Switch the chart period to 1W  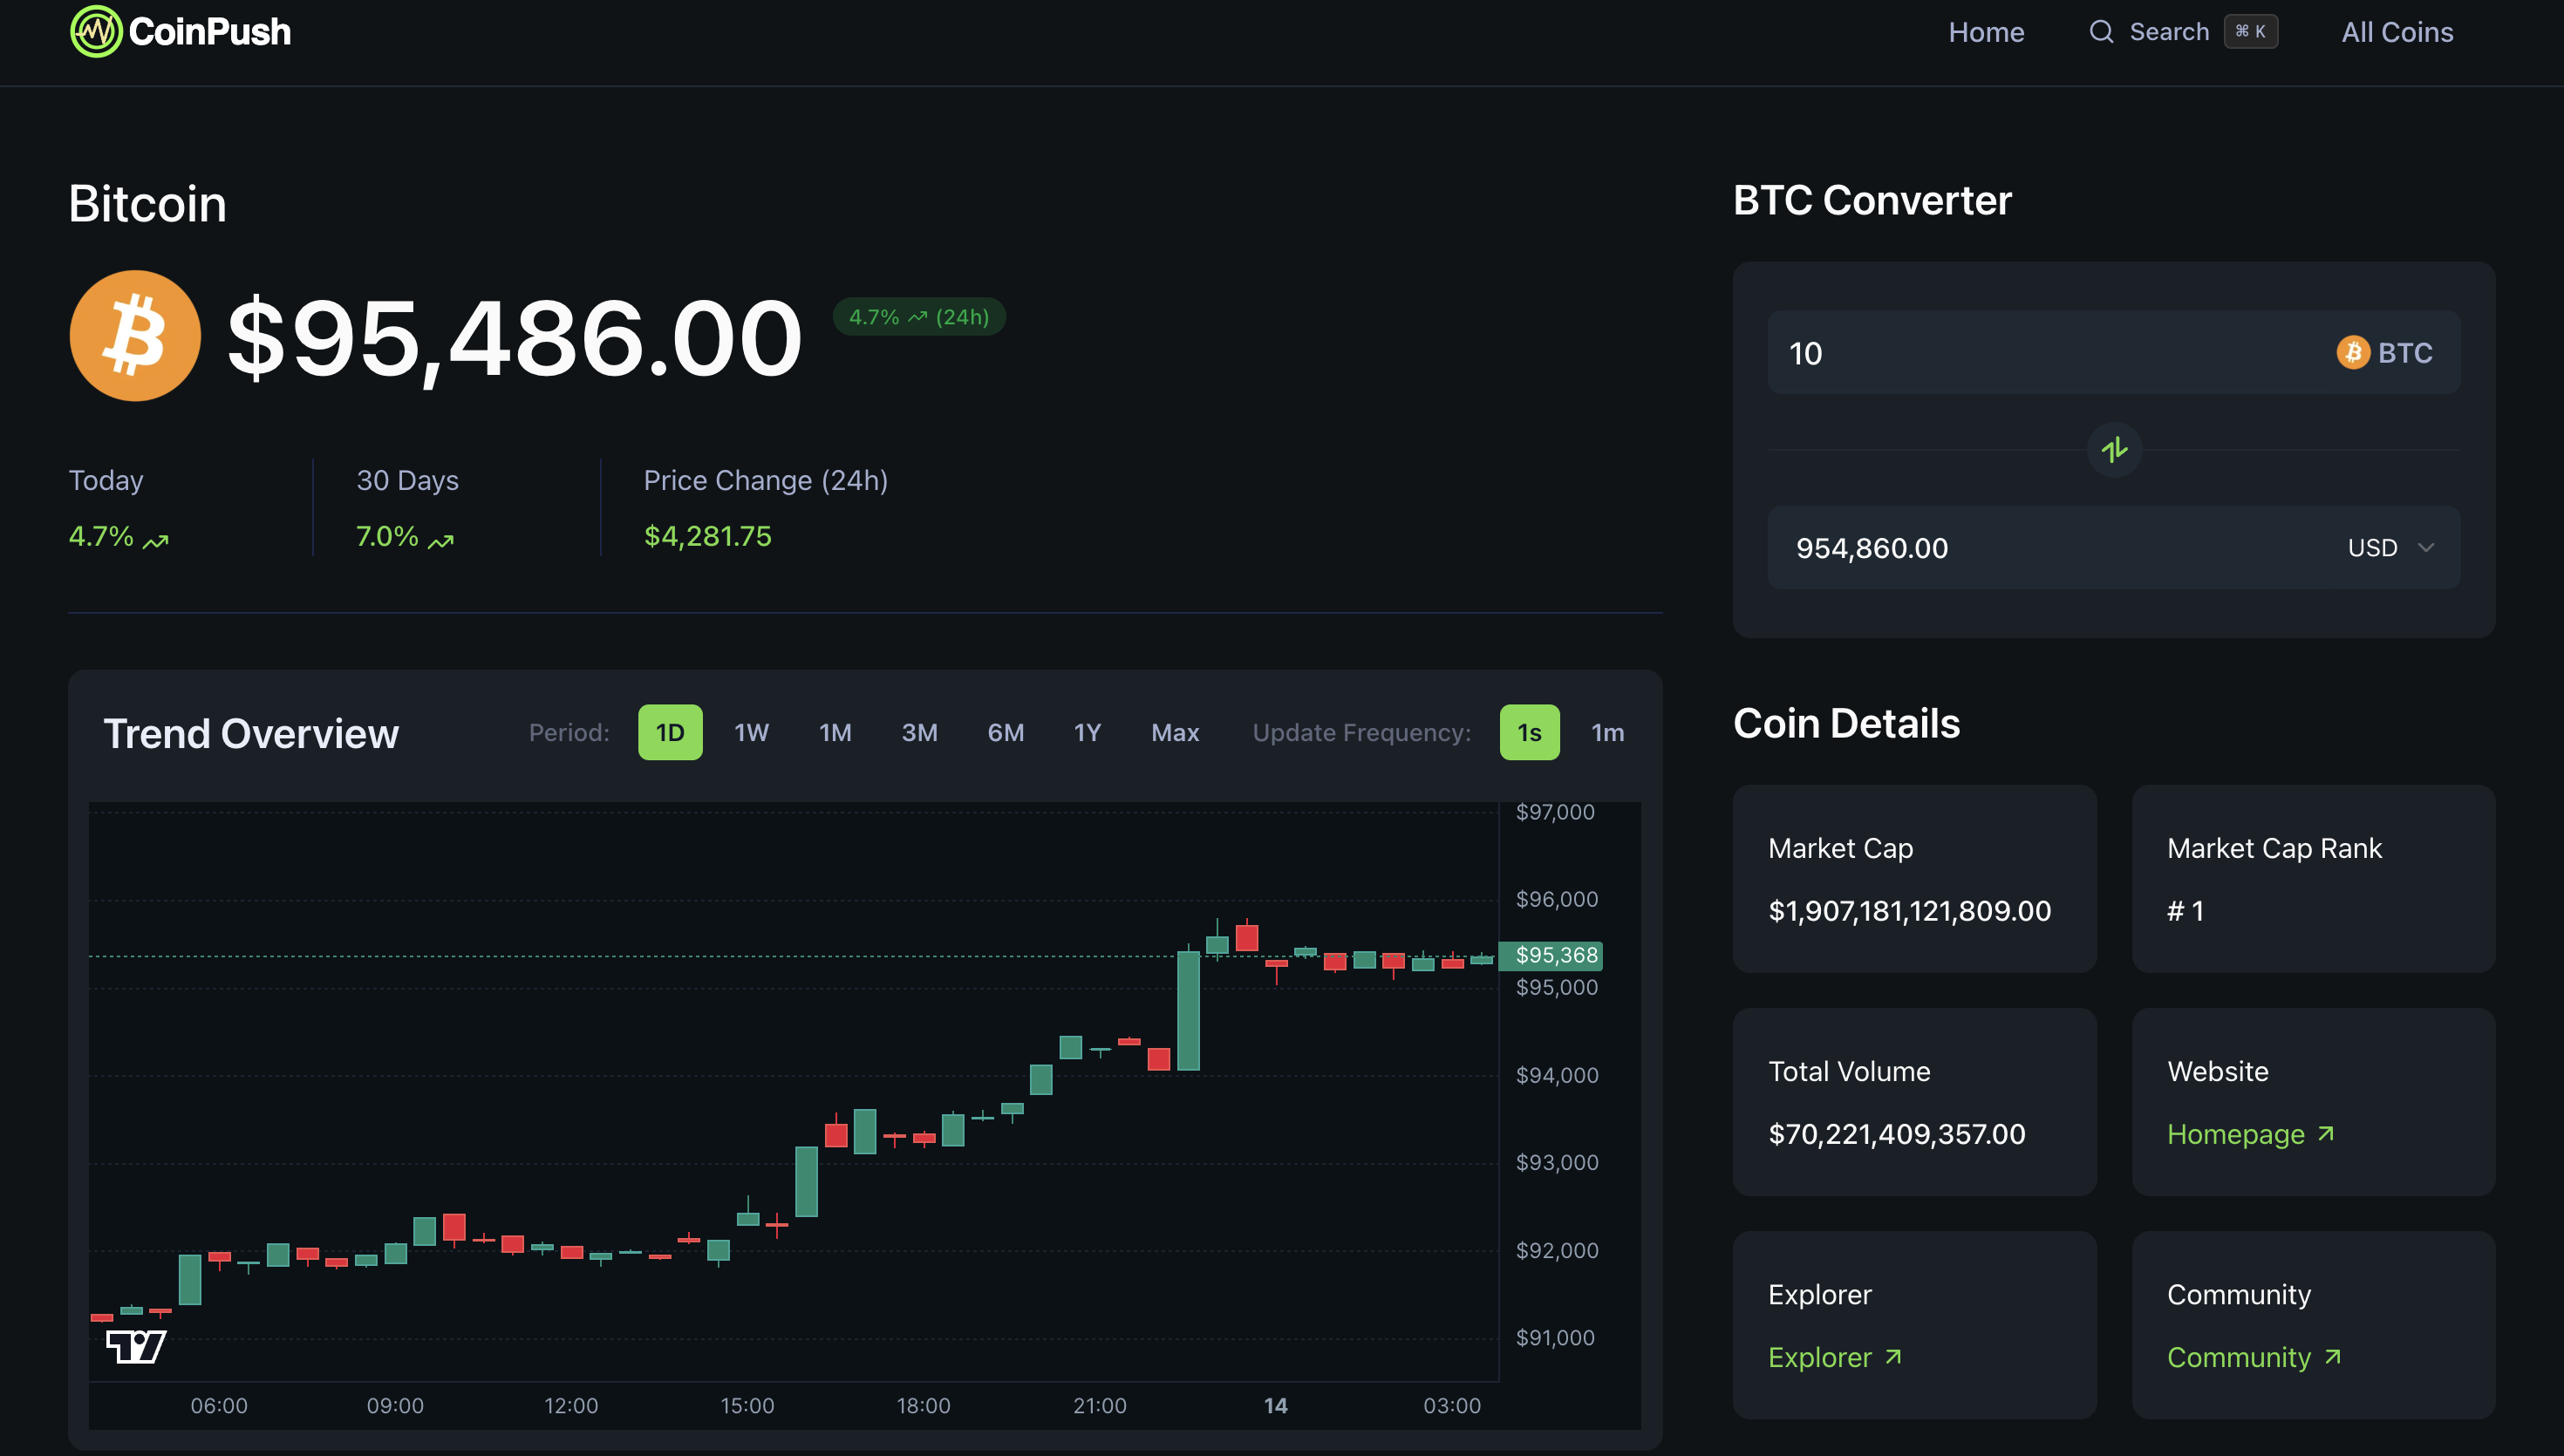(x=751, y=732)
